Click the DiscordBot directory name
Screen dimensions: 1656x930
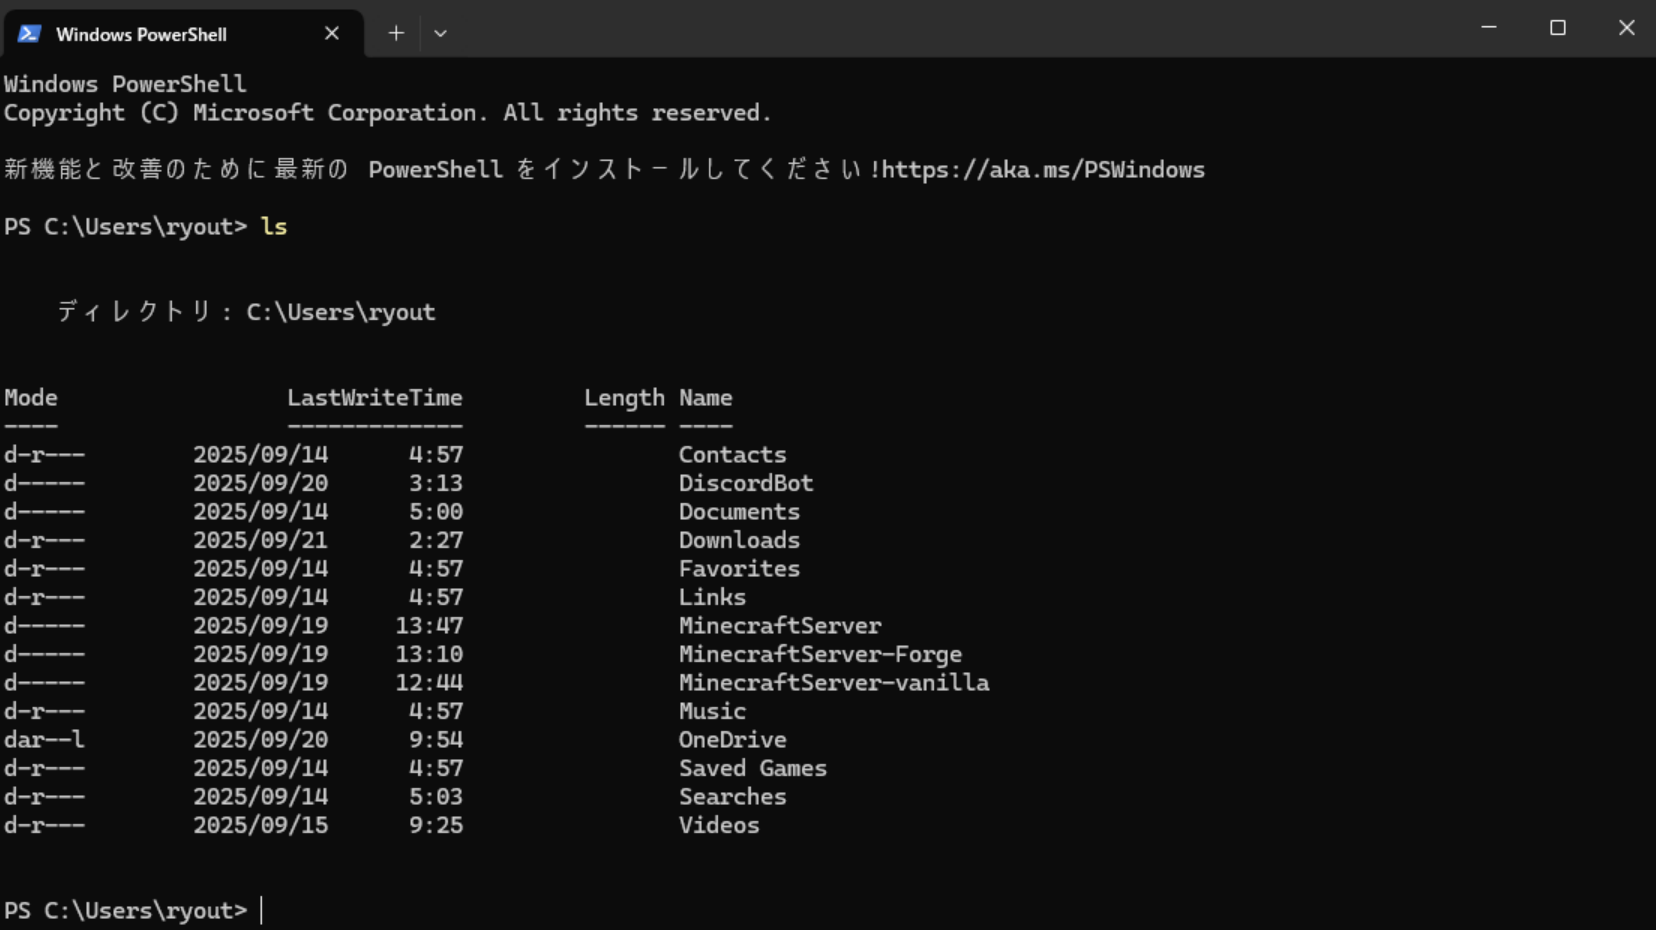pos(745,483)
